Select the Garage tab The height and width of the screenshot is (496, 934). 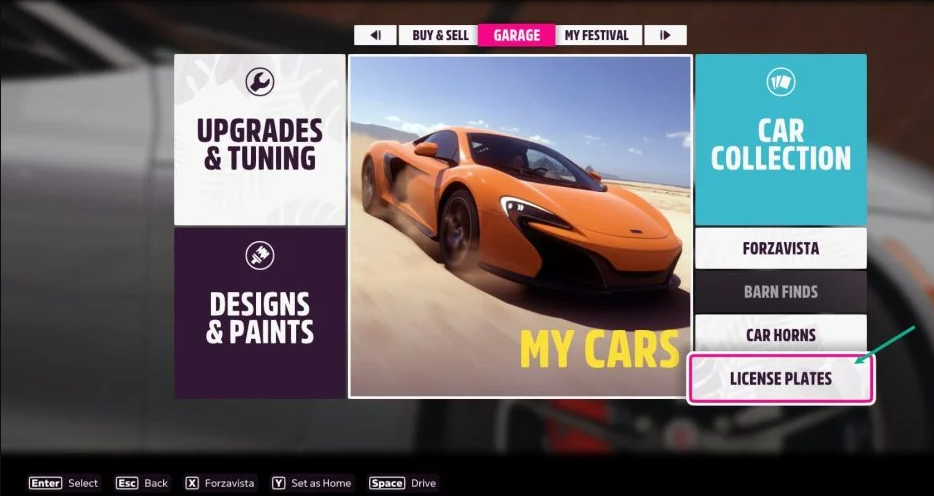point(516,35)
